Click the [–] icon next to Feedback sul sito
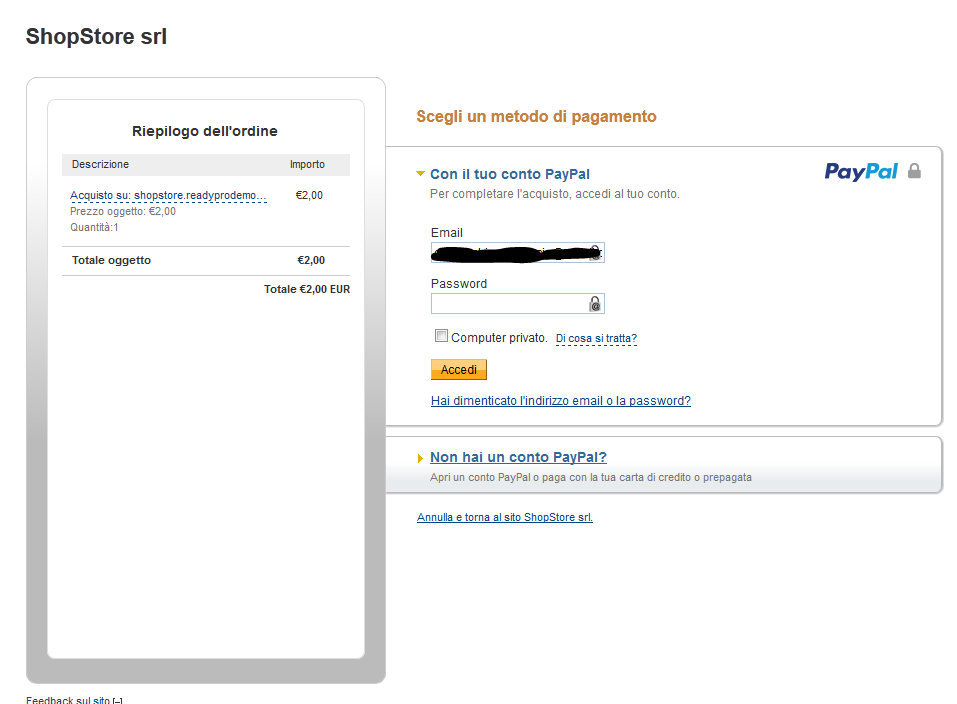The image size is (957, 704). [118, 700]
